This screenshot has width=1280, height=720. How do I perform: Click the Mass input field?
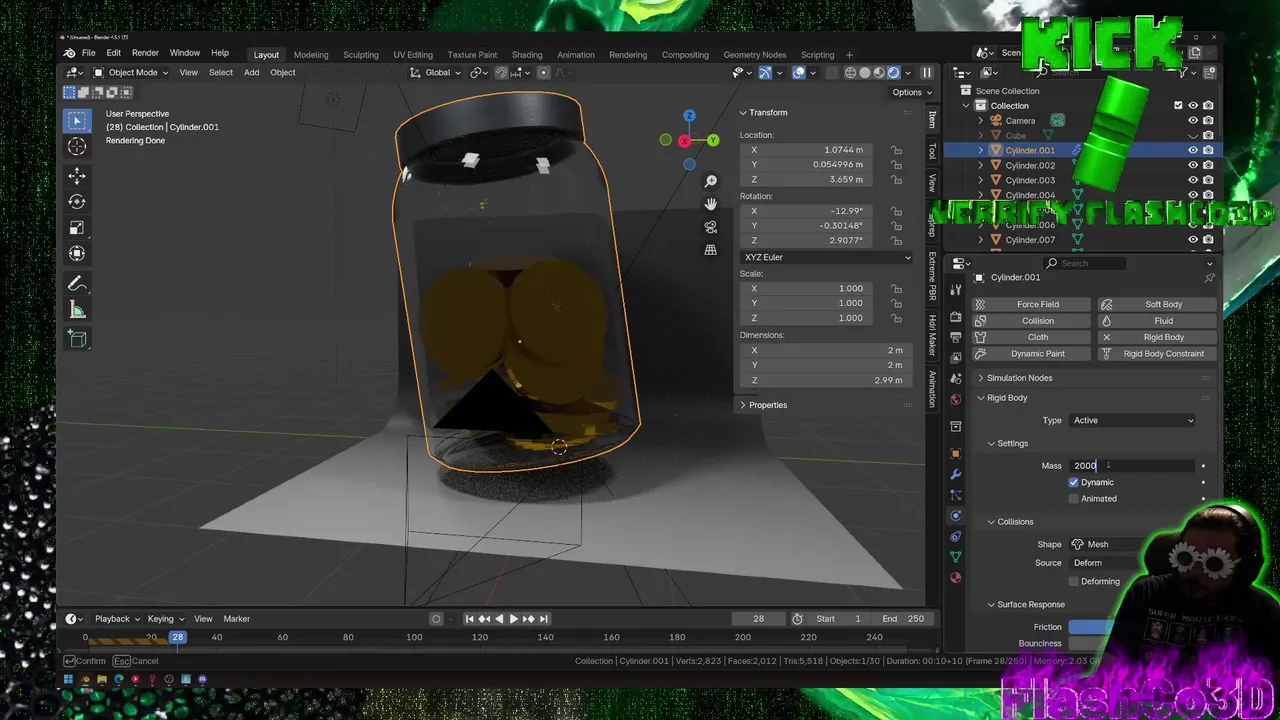tap(1132, 466)
